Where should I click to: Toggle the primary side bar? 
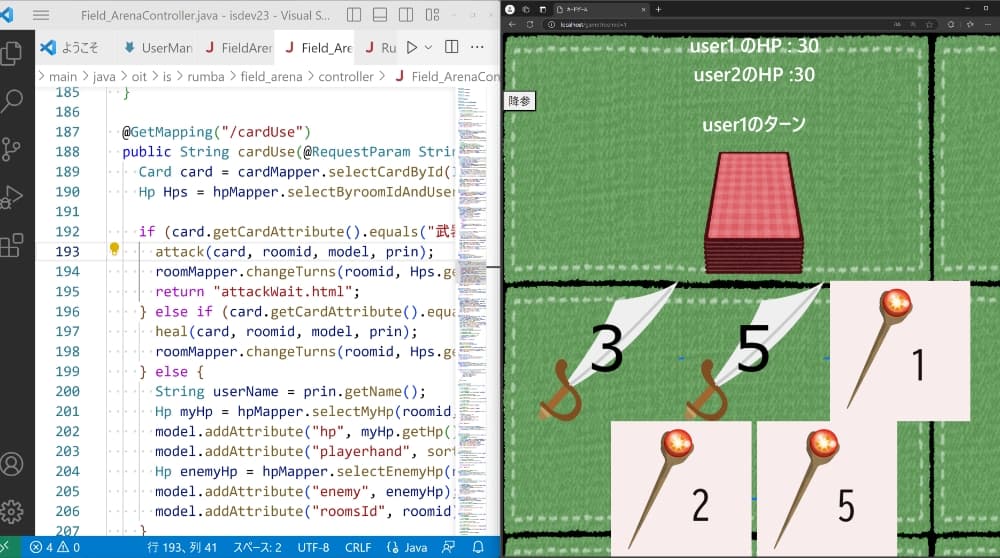point(354,15)
